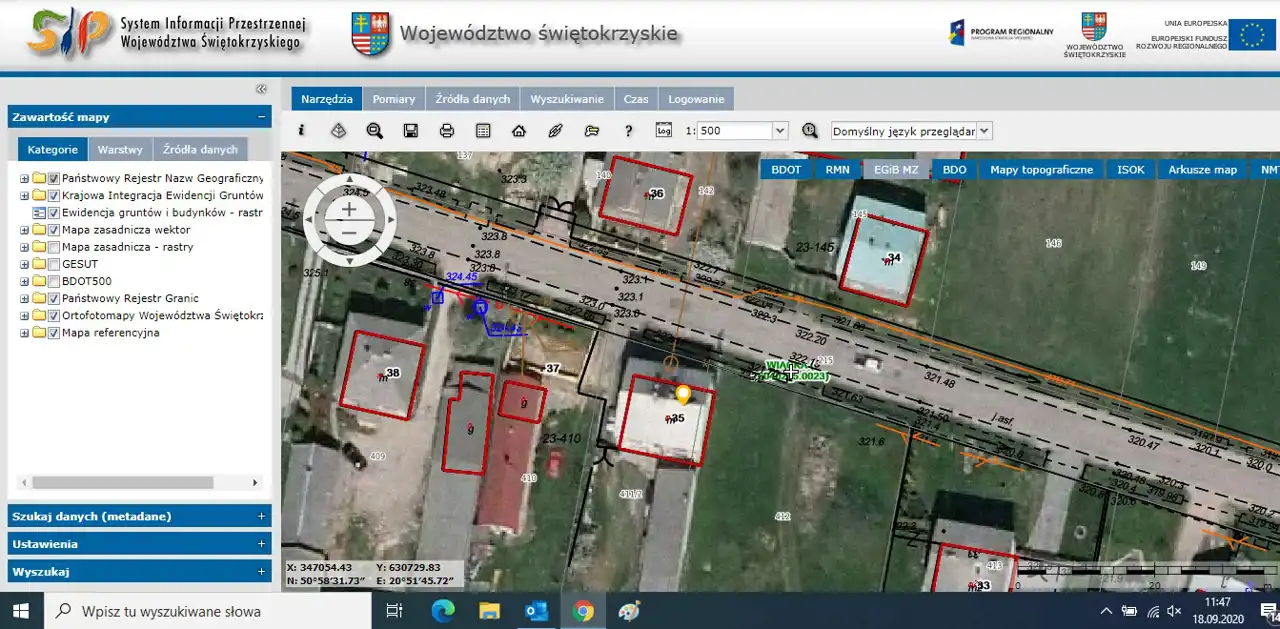Image resolution: width=1280 pixels, height=629 pixels.
Task: Open the Warstwy tab in sidebar
Action: pos(120,149)
